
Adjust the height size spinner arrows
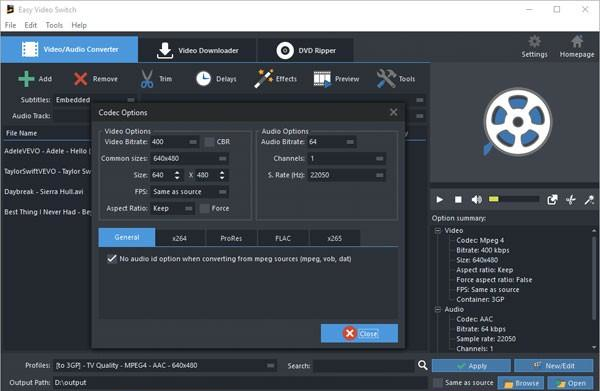tap(222, 175)
